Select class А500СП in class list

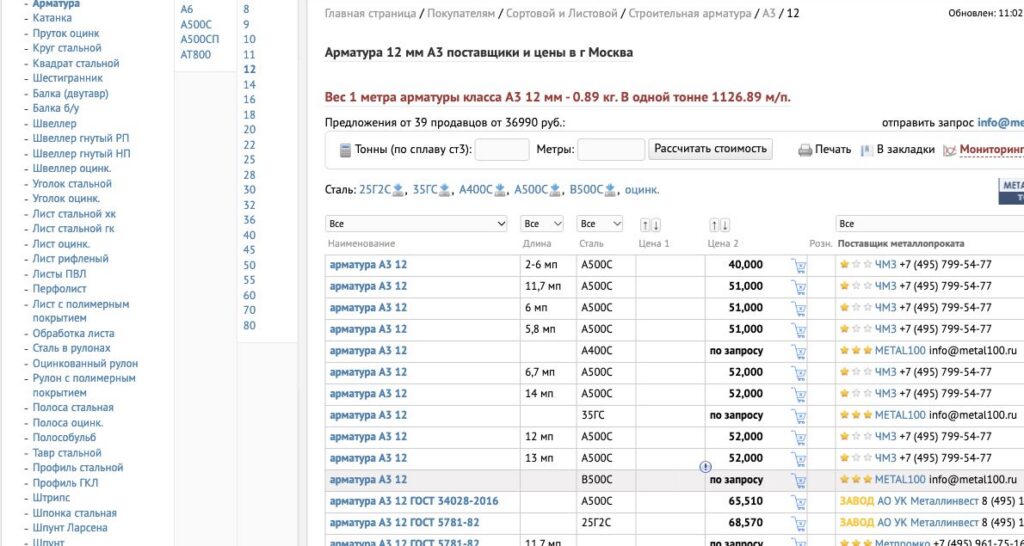point(200,39)
